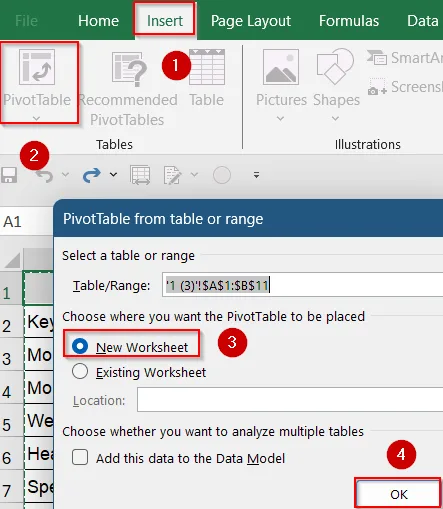The height and width of the screenshot is (509, 443).
Task: Click the circle quick access icon
Action: pyautogui.click(x=222, y=175)
